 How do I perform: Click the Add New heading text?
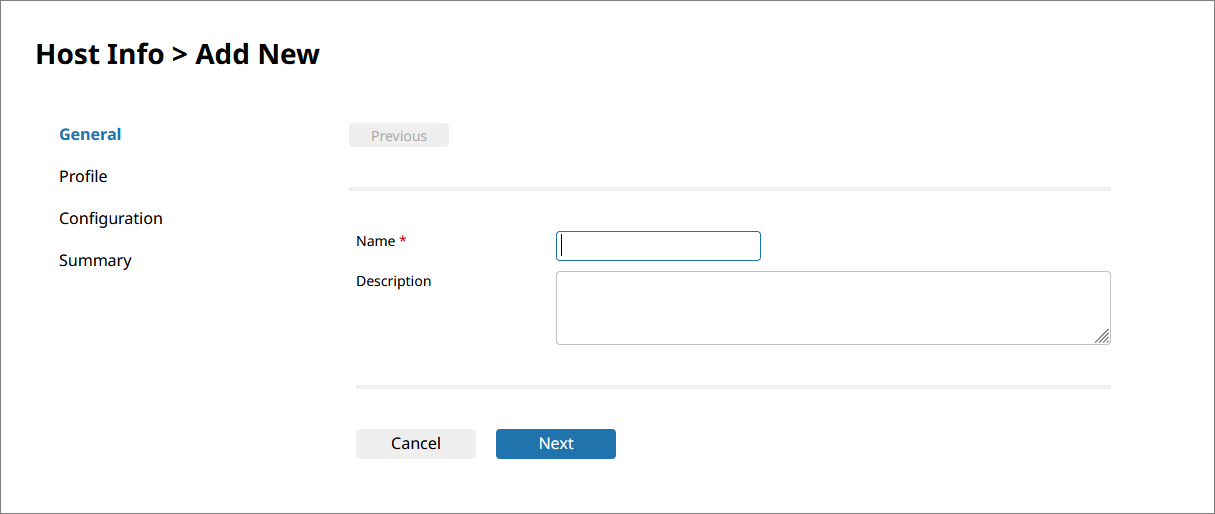pyautogui.click(x=257, y=54)
